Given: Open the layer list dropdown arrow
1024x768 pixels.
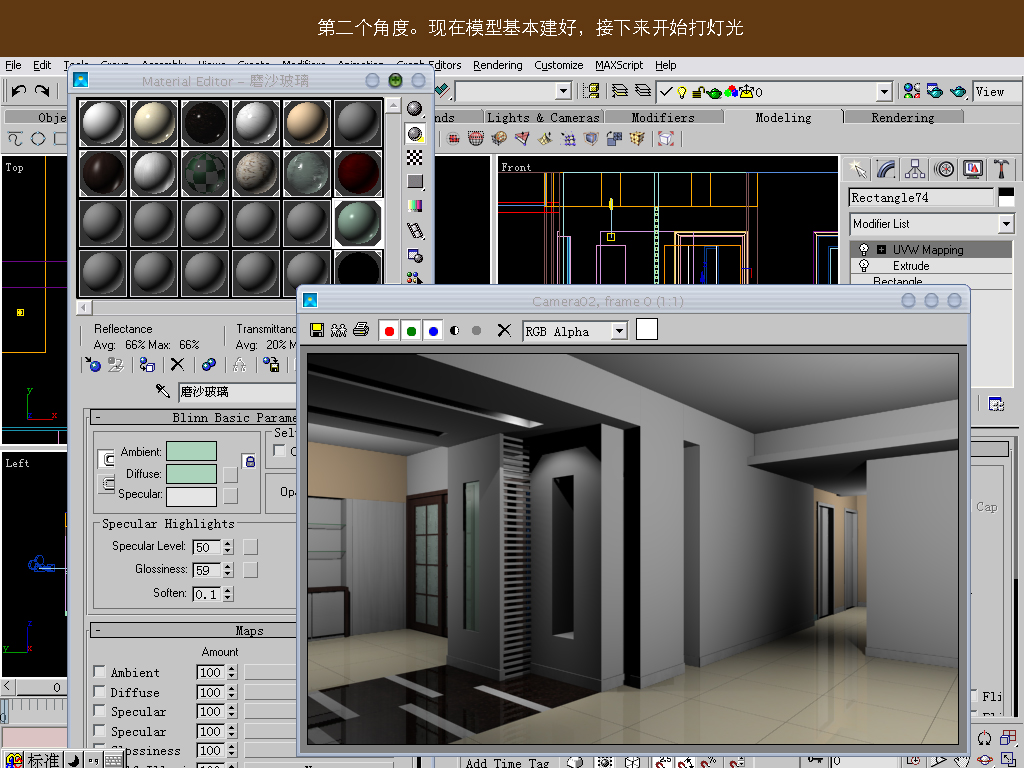Looking at the screenshot, I should tap(884, 92).
